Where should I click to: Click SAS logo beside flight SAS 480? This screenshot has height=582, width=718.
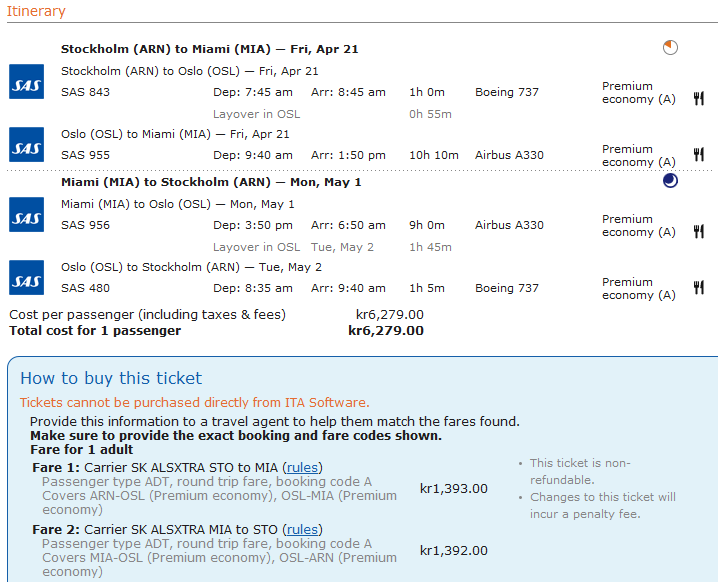pyautogui.click(x=26, y=278)
